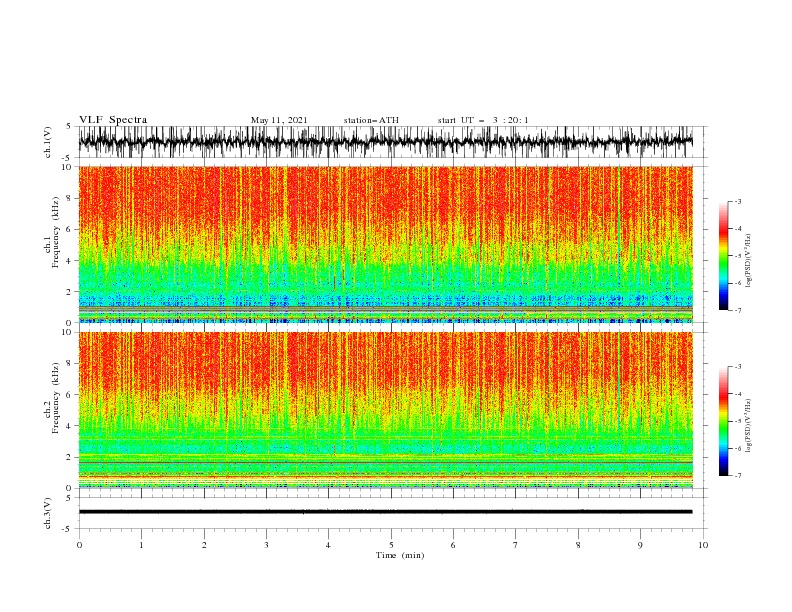Viewport: 792px width, 612px height.
Task: Click the "ch.3(V)" axis label
Action: [x=48, y=513]
